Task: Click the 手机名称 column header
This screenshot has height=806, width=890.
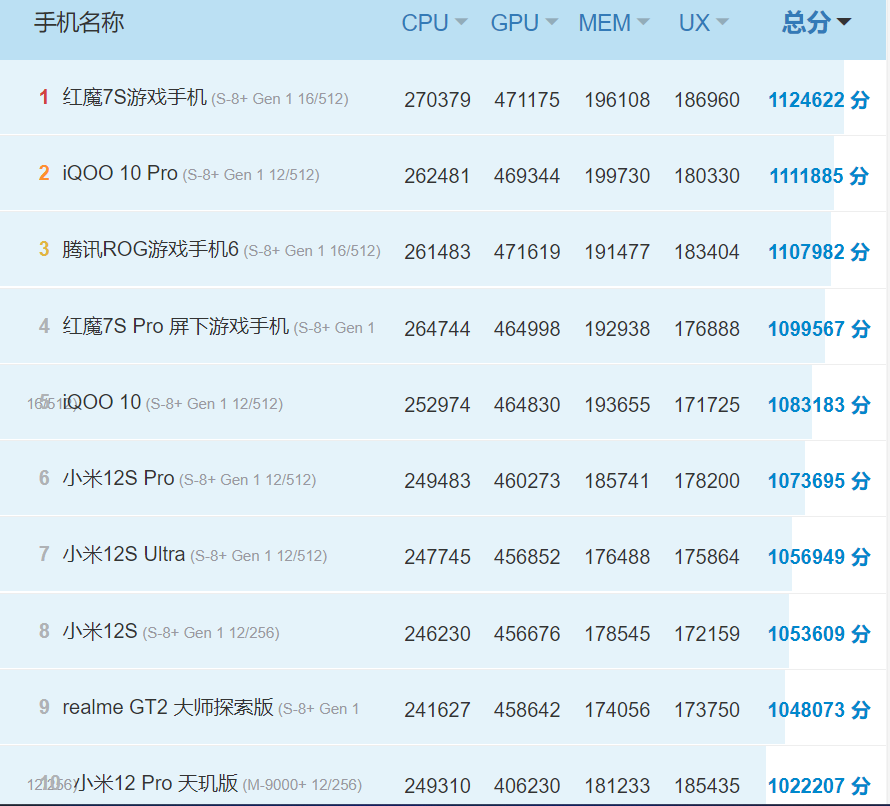Action: (x=79, y=23)
